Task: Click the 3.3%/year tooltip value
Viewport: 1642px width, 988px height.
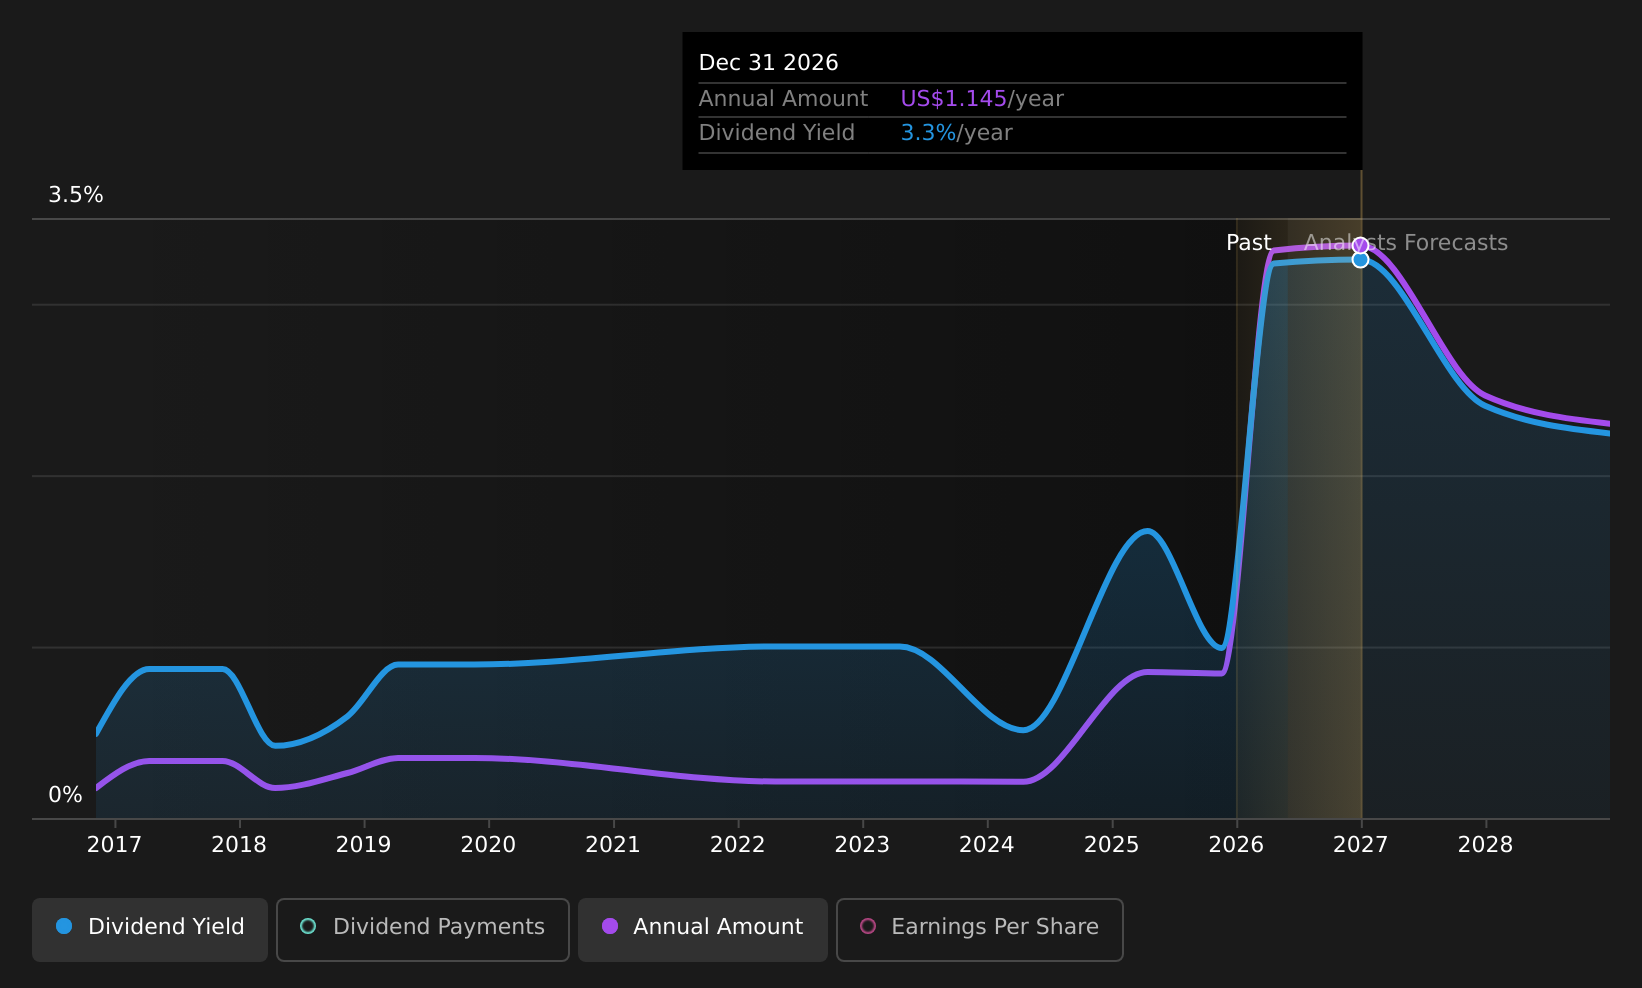Action: [956, 133]
